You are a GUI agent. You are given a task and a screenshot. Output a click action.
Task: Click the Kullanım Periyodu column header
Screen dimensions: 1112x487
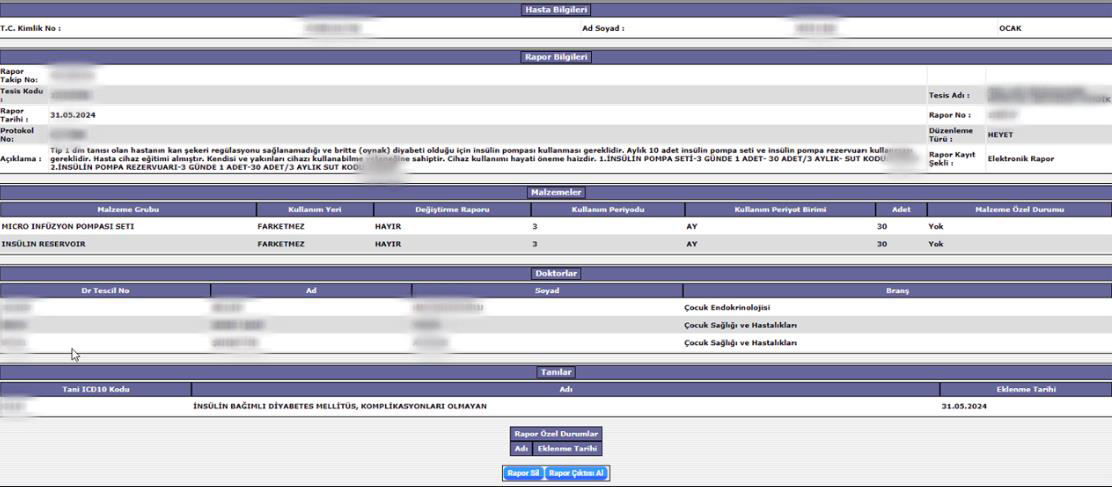pos(608,210)
